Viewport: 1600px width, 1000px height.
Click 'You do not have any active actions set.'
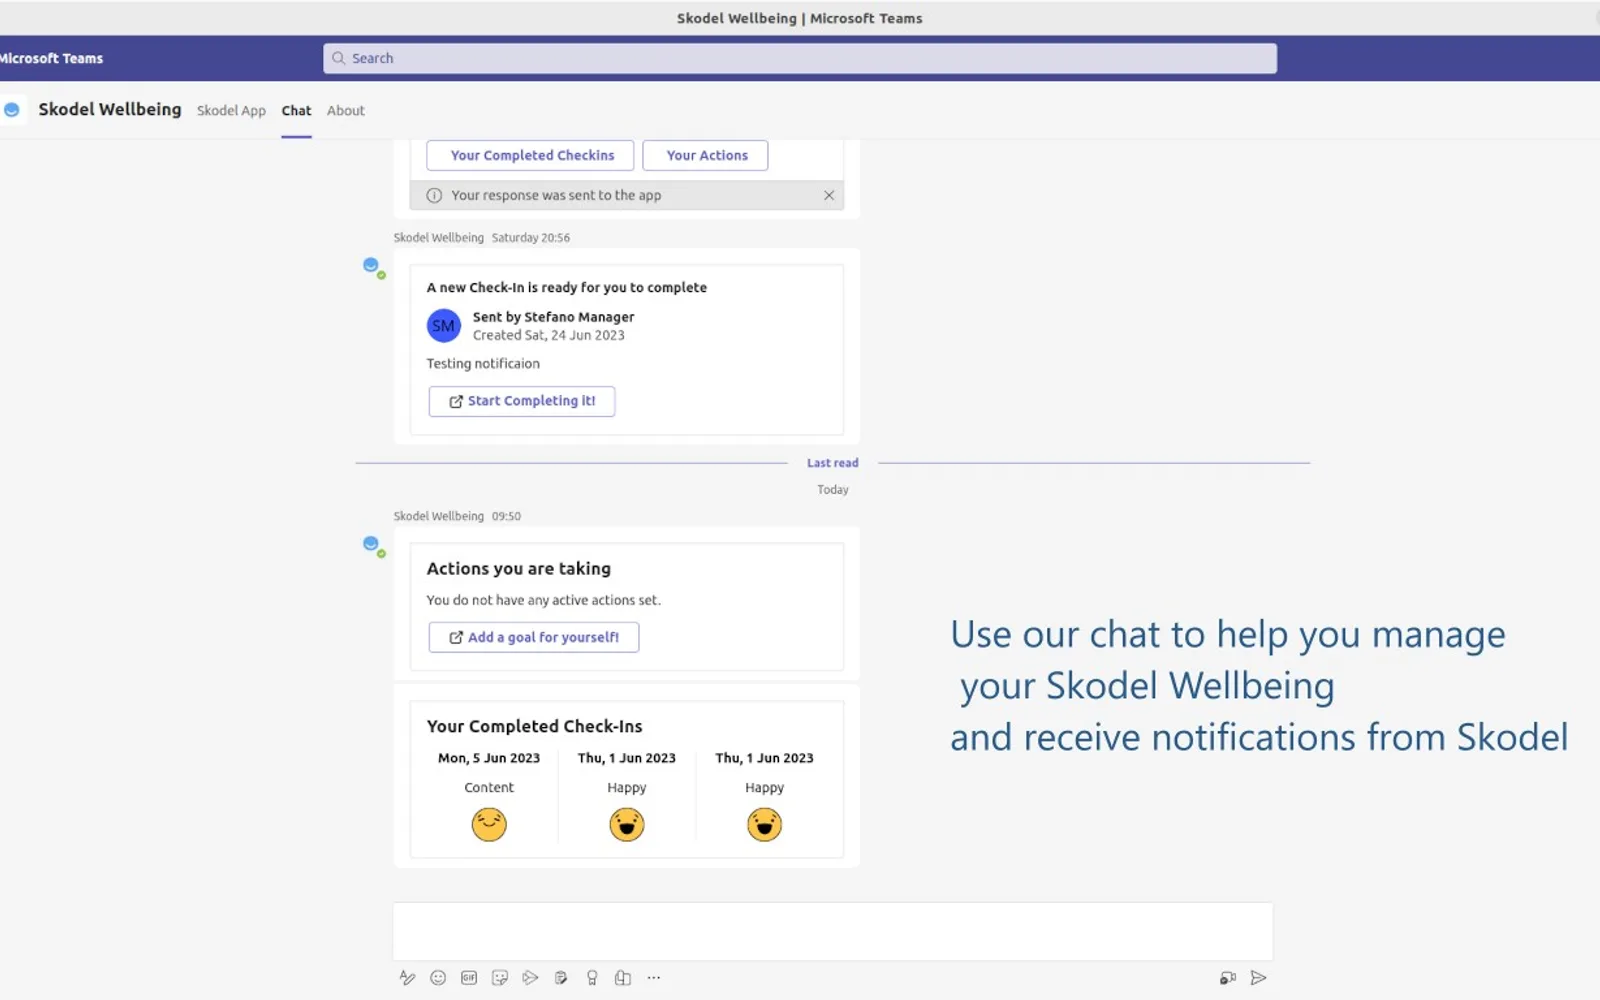point(544,600)
